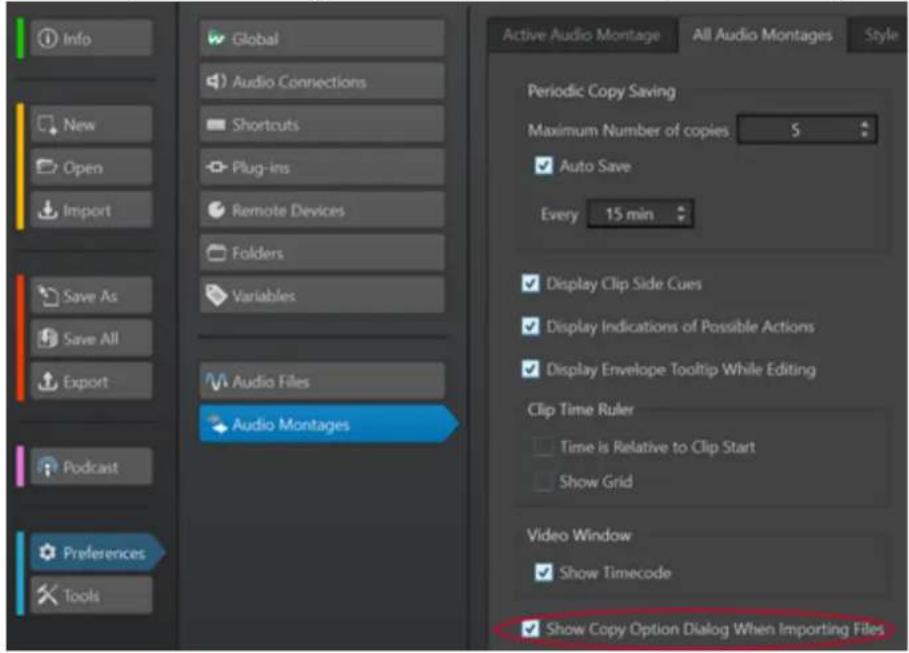Open the Remote Devices preferences section
The height and width of the screenshot is (653, 909).
coord(322,210)
